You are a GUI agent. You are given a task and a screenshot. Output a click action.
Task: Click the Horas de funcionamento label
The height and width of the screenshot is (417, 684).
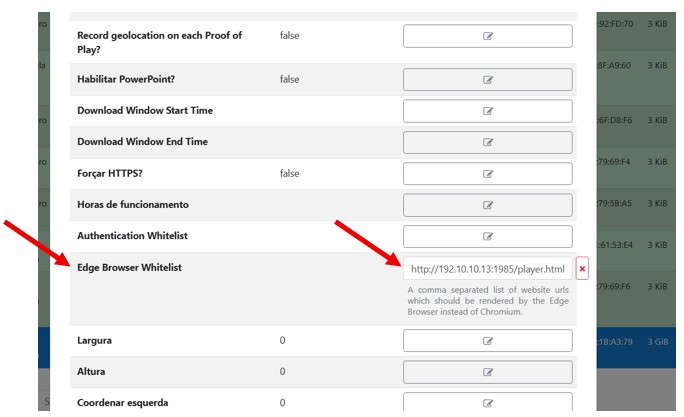[x=133, y=204]
